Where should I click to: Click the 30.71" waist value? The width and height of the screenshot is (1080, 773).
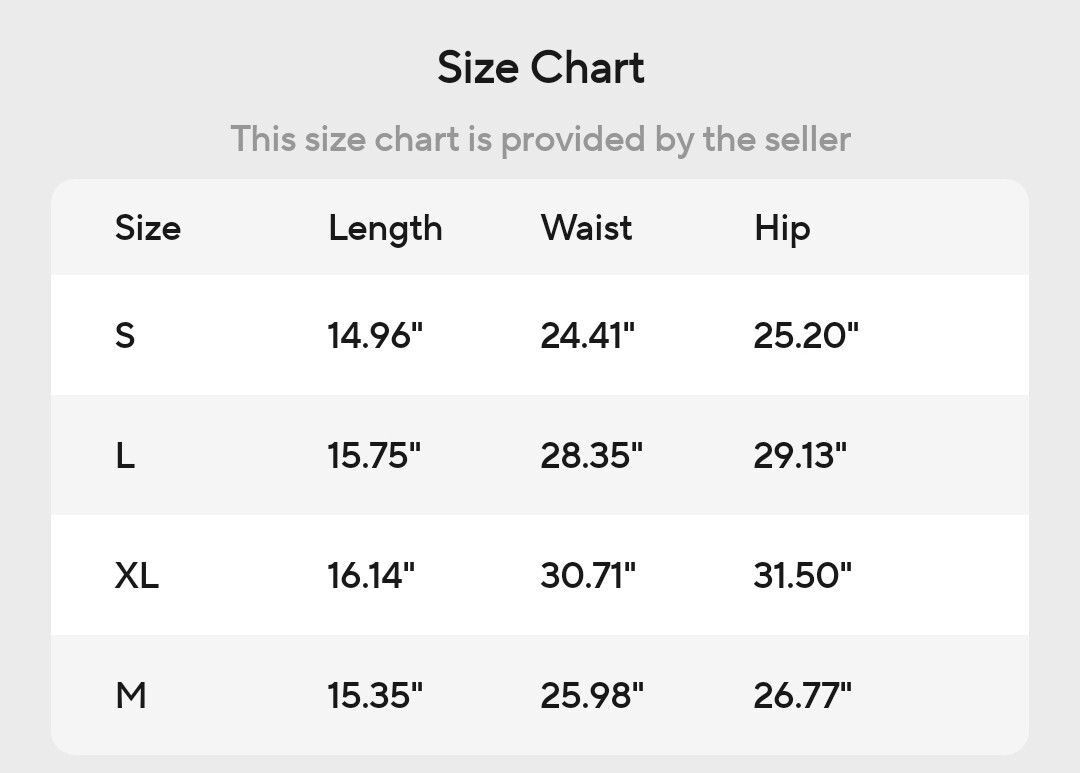pyautogui.click(x=588, y=575)
